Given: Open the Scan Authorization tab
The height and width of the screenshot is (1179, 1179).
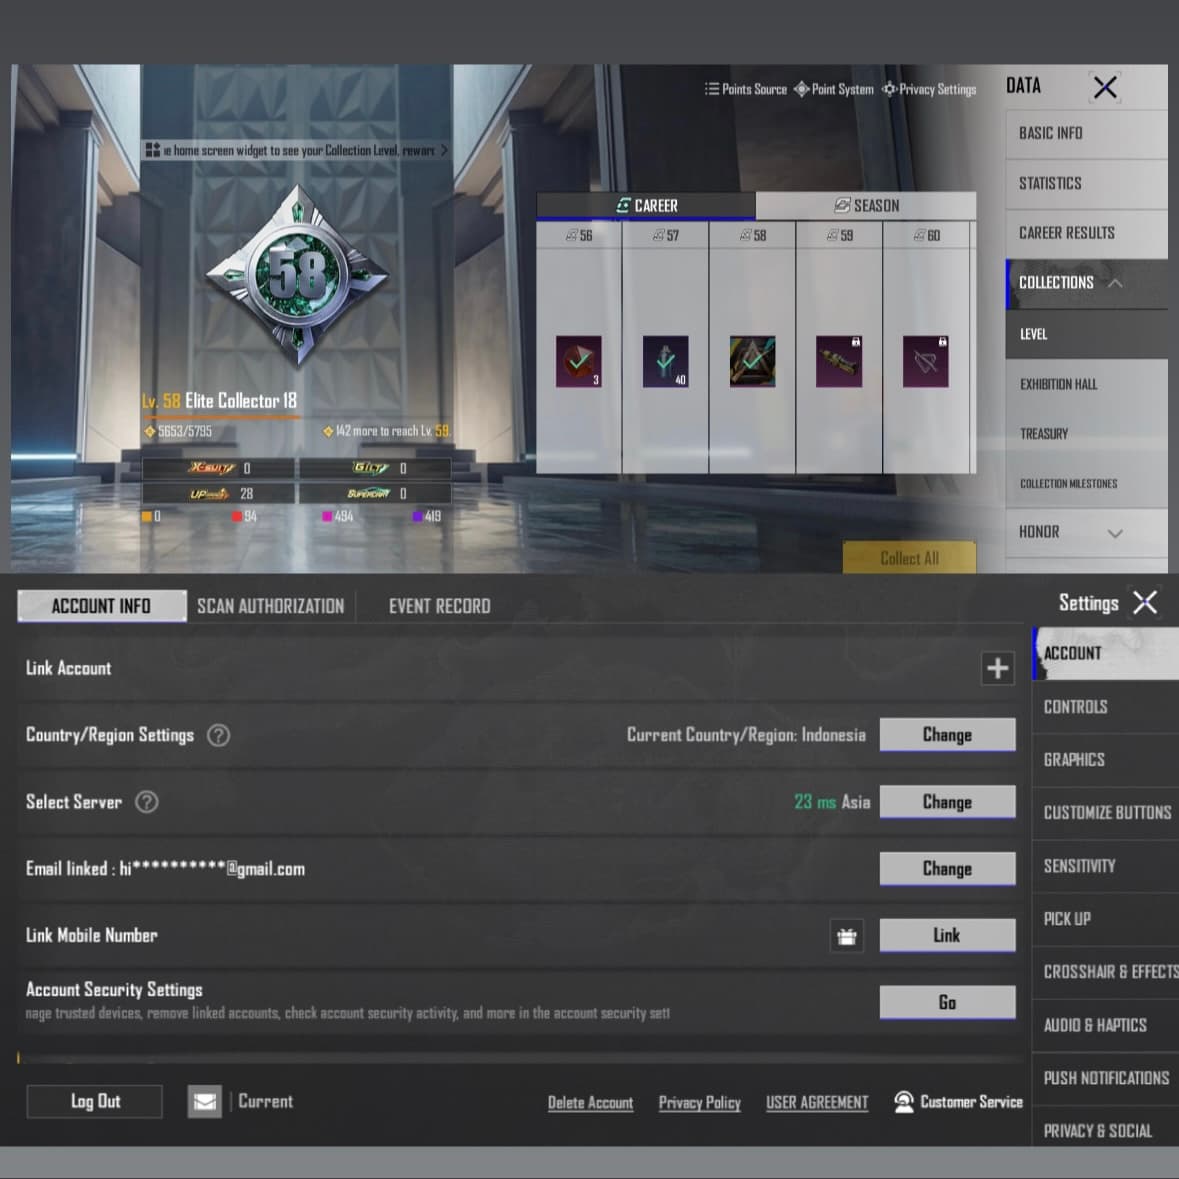Looking at the screenshot, I should pos(271,606).
